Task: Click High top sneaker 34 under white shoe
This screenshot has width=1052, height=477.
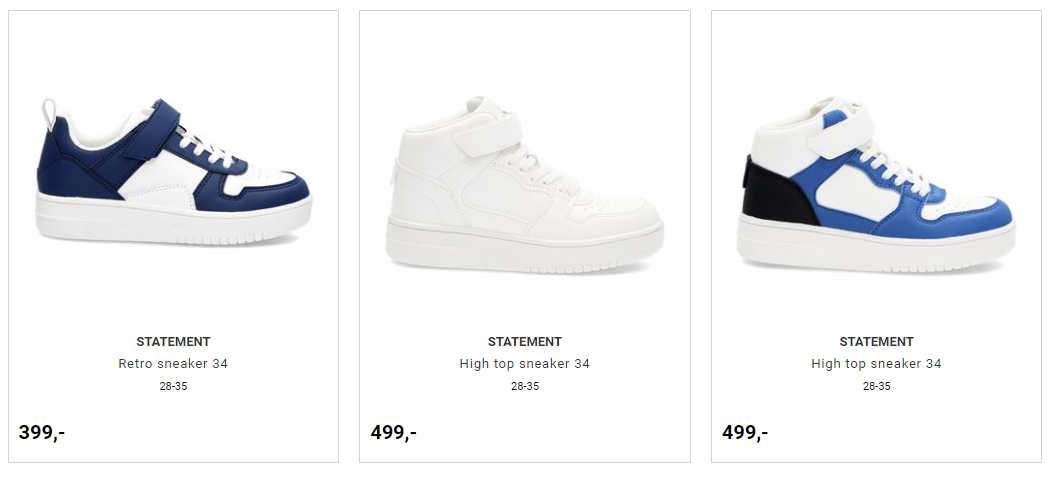Action: point(525,364)
